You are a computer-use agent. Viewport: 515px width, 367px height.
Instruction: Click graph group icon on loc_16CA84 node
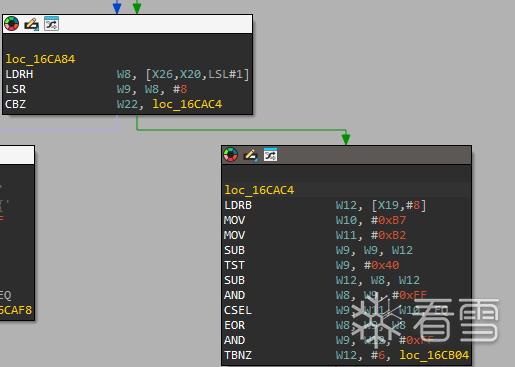click(51, 24)
